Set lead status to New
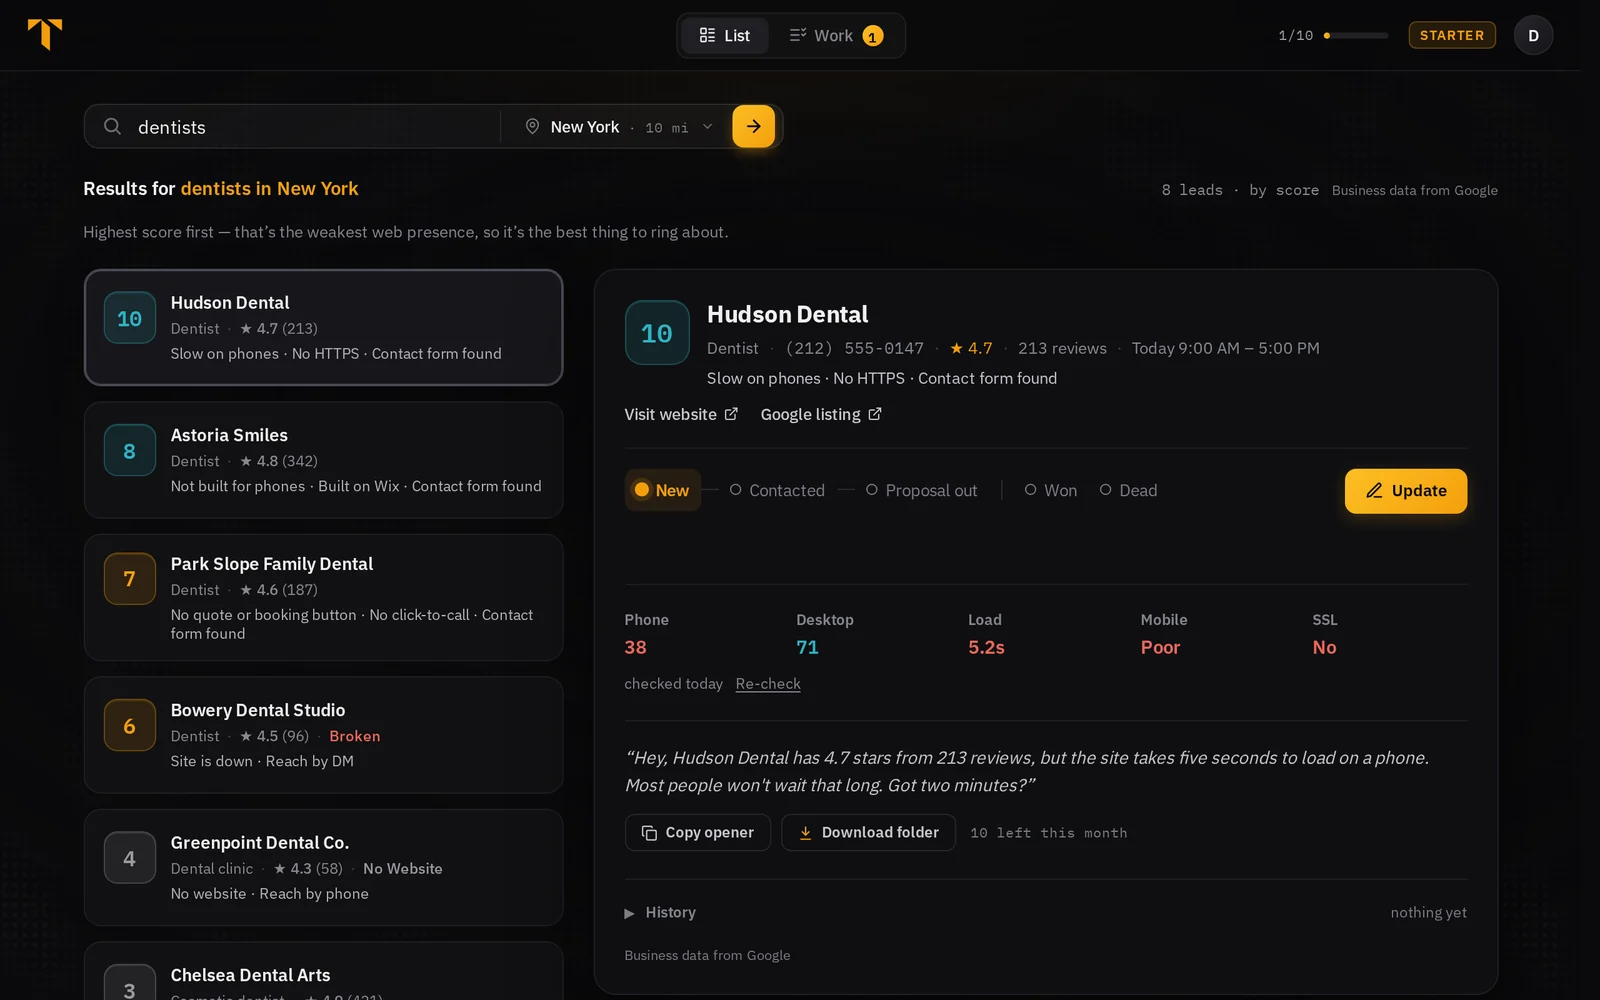 (662, 490)
